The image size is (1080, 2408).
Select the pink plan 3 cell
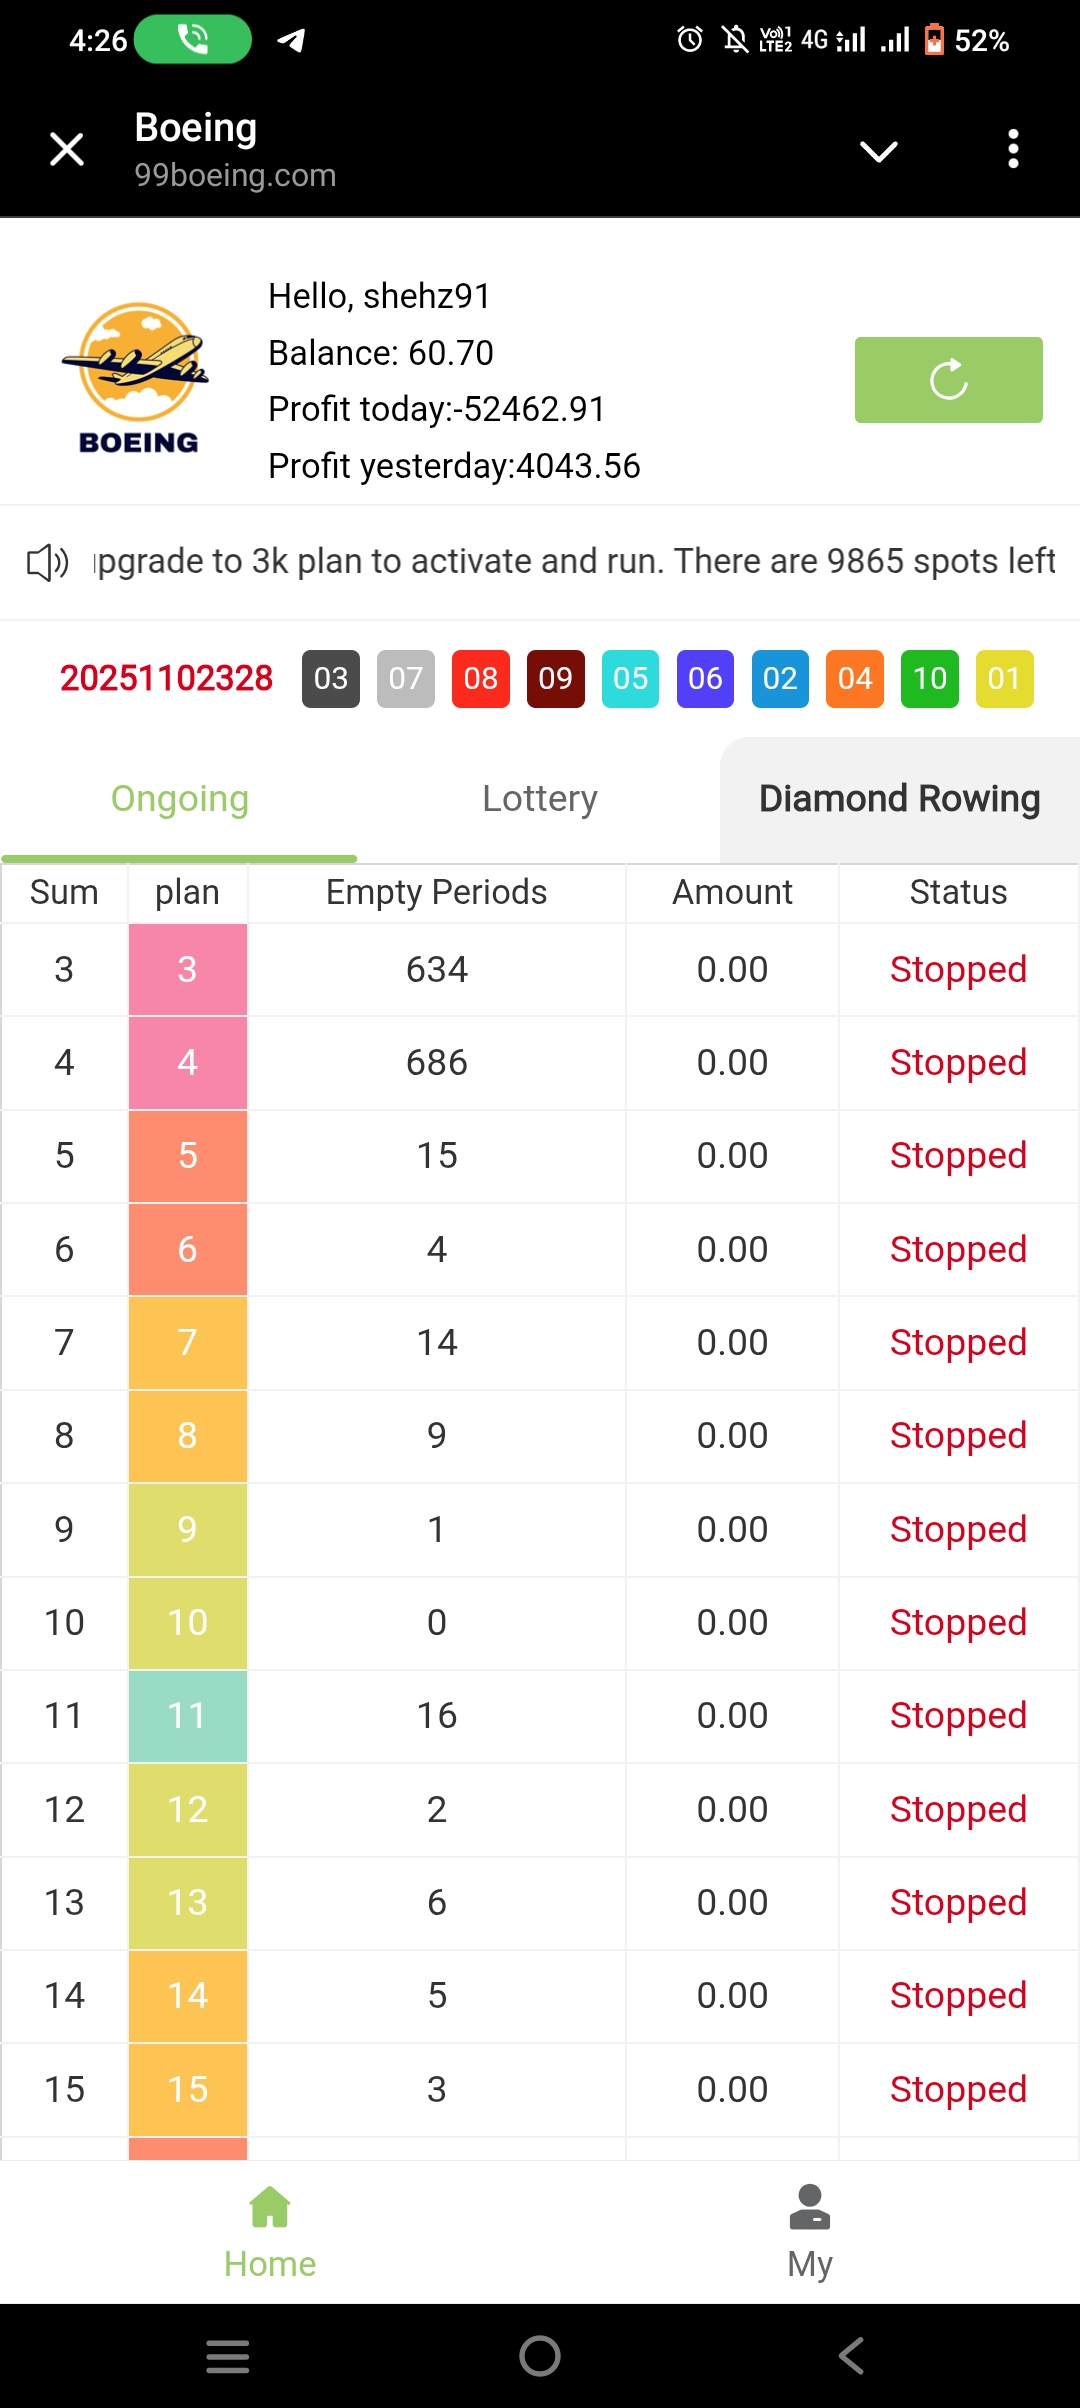point(188,970)
